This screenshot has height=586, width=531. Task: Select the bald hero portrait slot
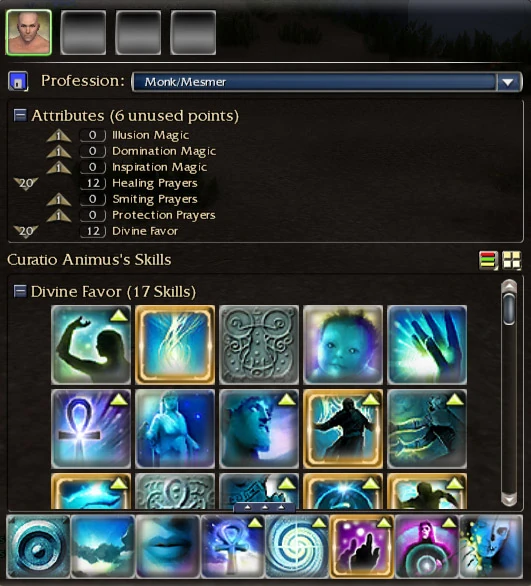point(29,33)
